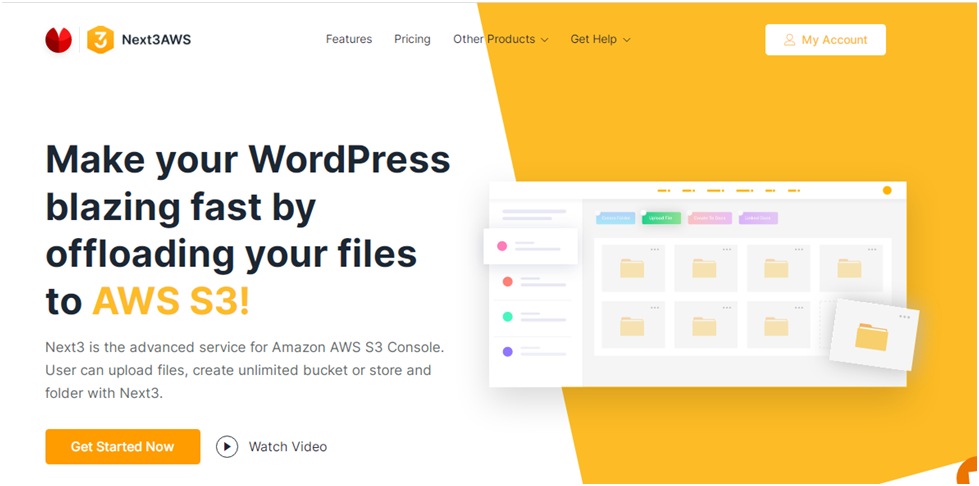979x486 pixels.
Task: Click the red ThemeDev logo icon
Action: click(x=59, y=40)
